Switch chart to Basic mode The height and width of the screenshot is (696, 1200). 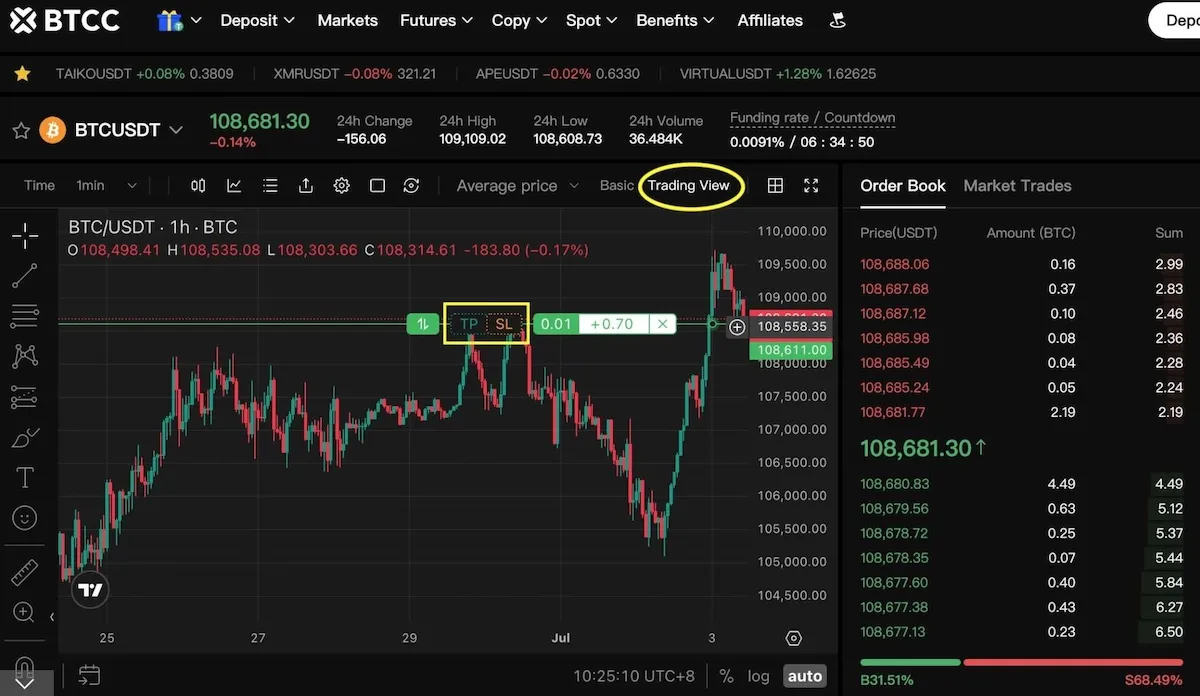click(617, 185)
